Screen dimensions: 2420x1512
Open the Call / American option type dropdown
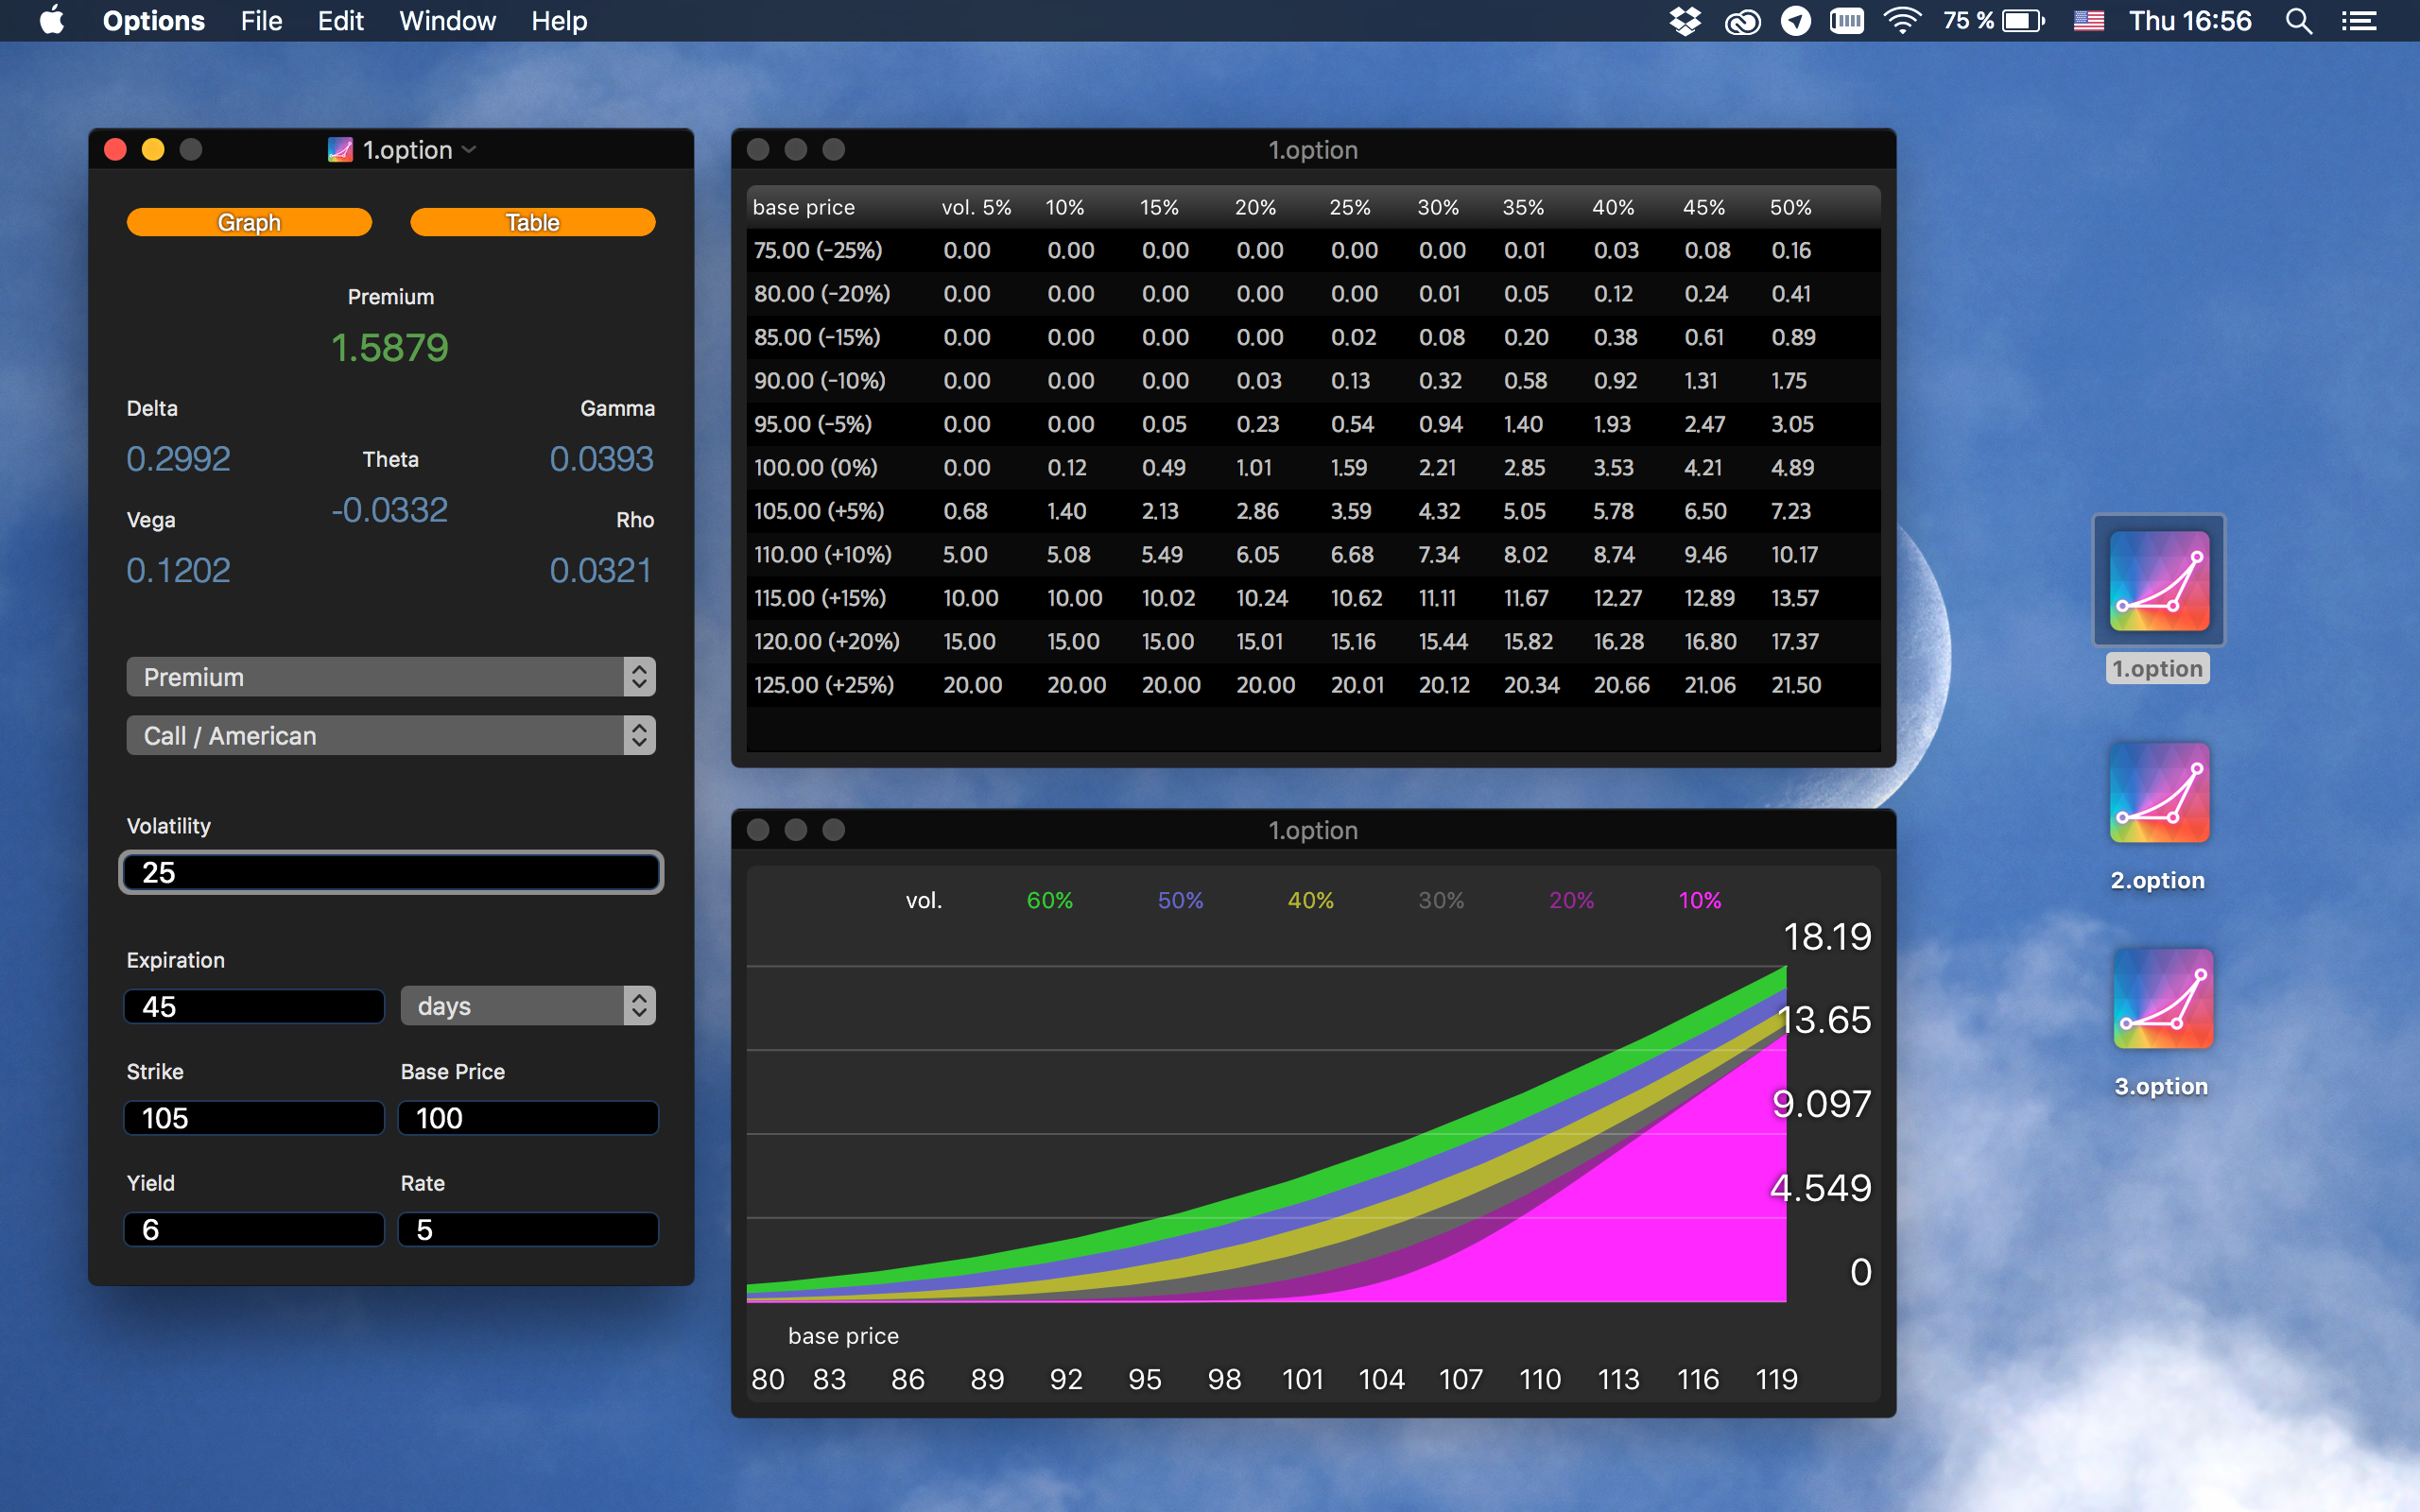(x=390, y=736)
